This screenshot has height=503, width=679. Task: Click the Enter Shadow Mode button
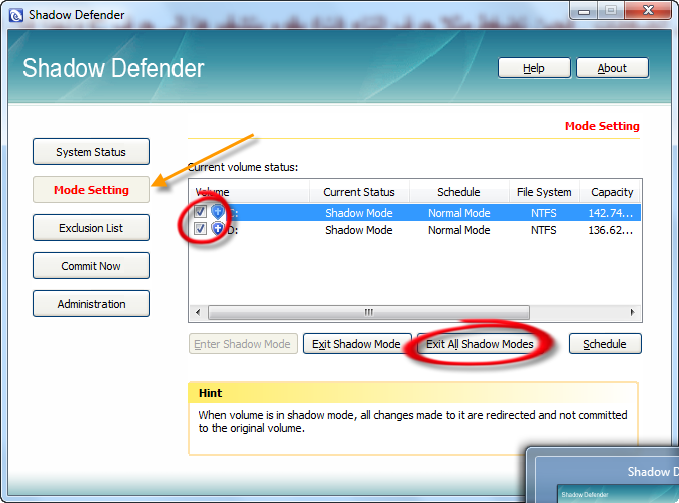(243, 344)
